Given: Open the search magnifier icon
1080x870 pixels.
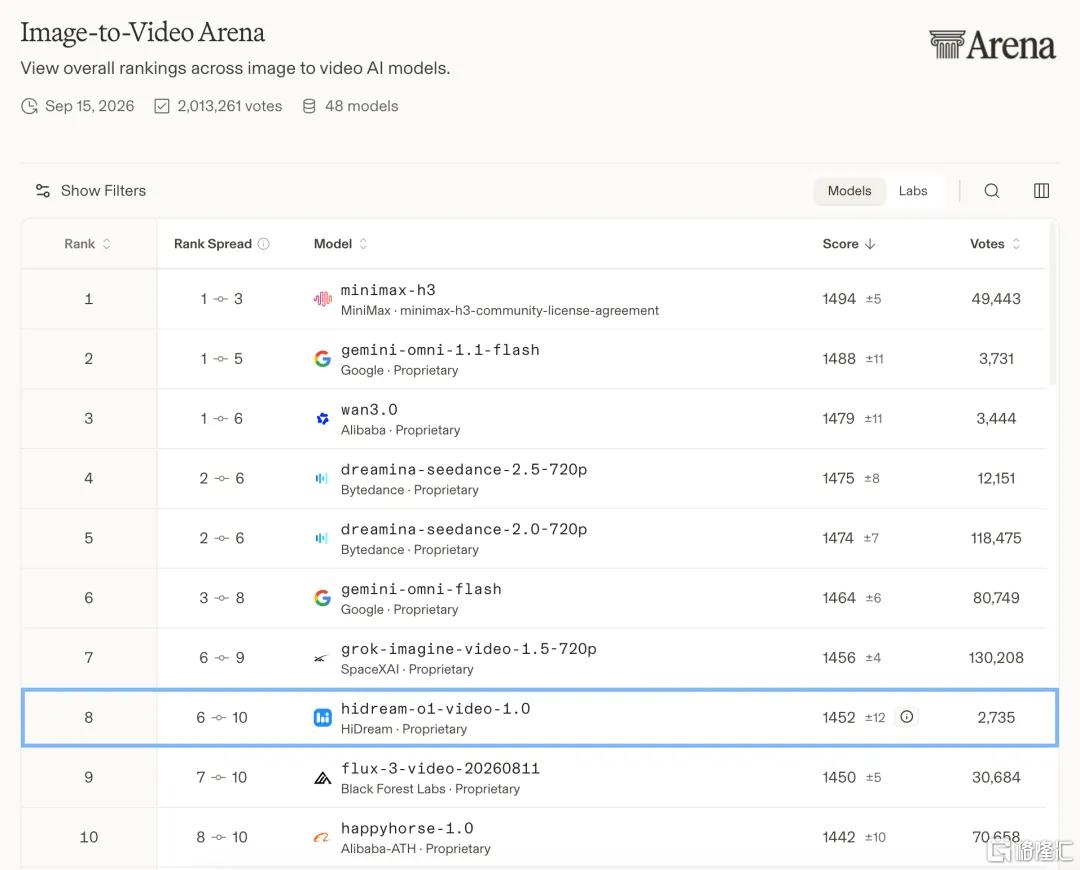Looking at the screenshot, I should (991, 191).
